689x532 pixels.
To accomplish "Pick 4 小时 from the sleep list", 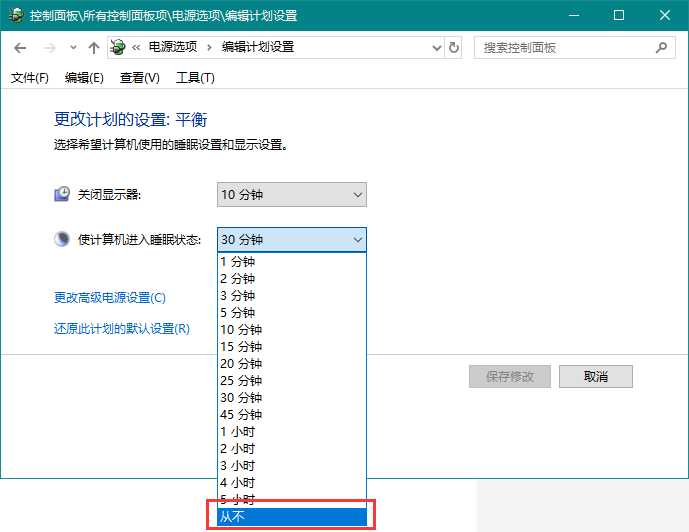I will click(x=292, y=483).
